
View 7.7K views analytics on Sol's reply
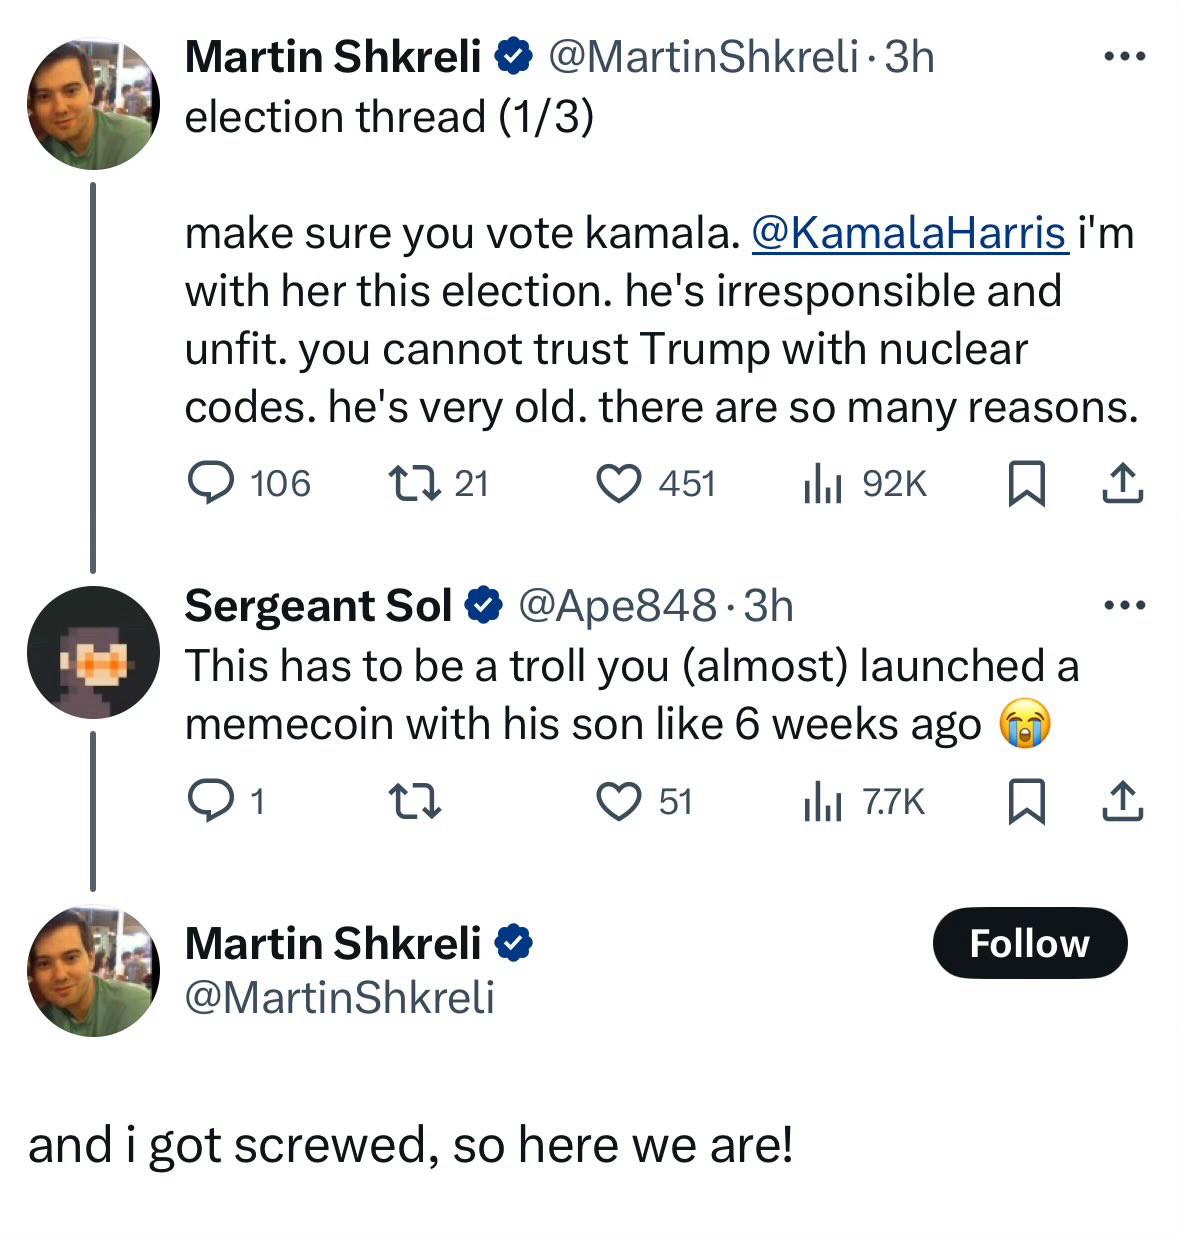point(823,802)
